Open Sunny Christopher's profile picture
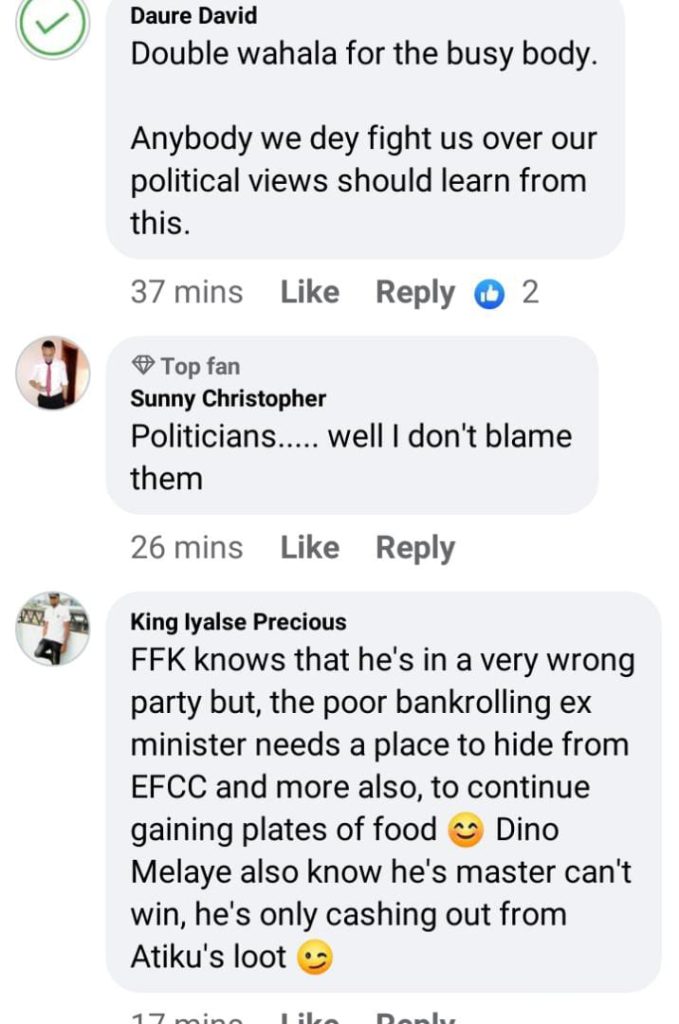The image size is (679, 1024). tap(52, 372)
